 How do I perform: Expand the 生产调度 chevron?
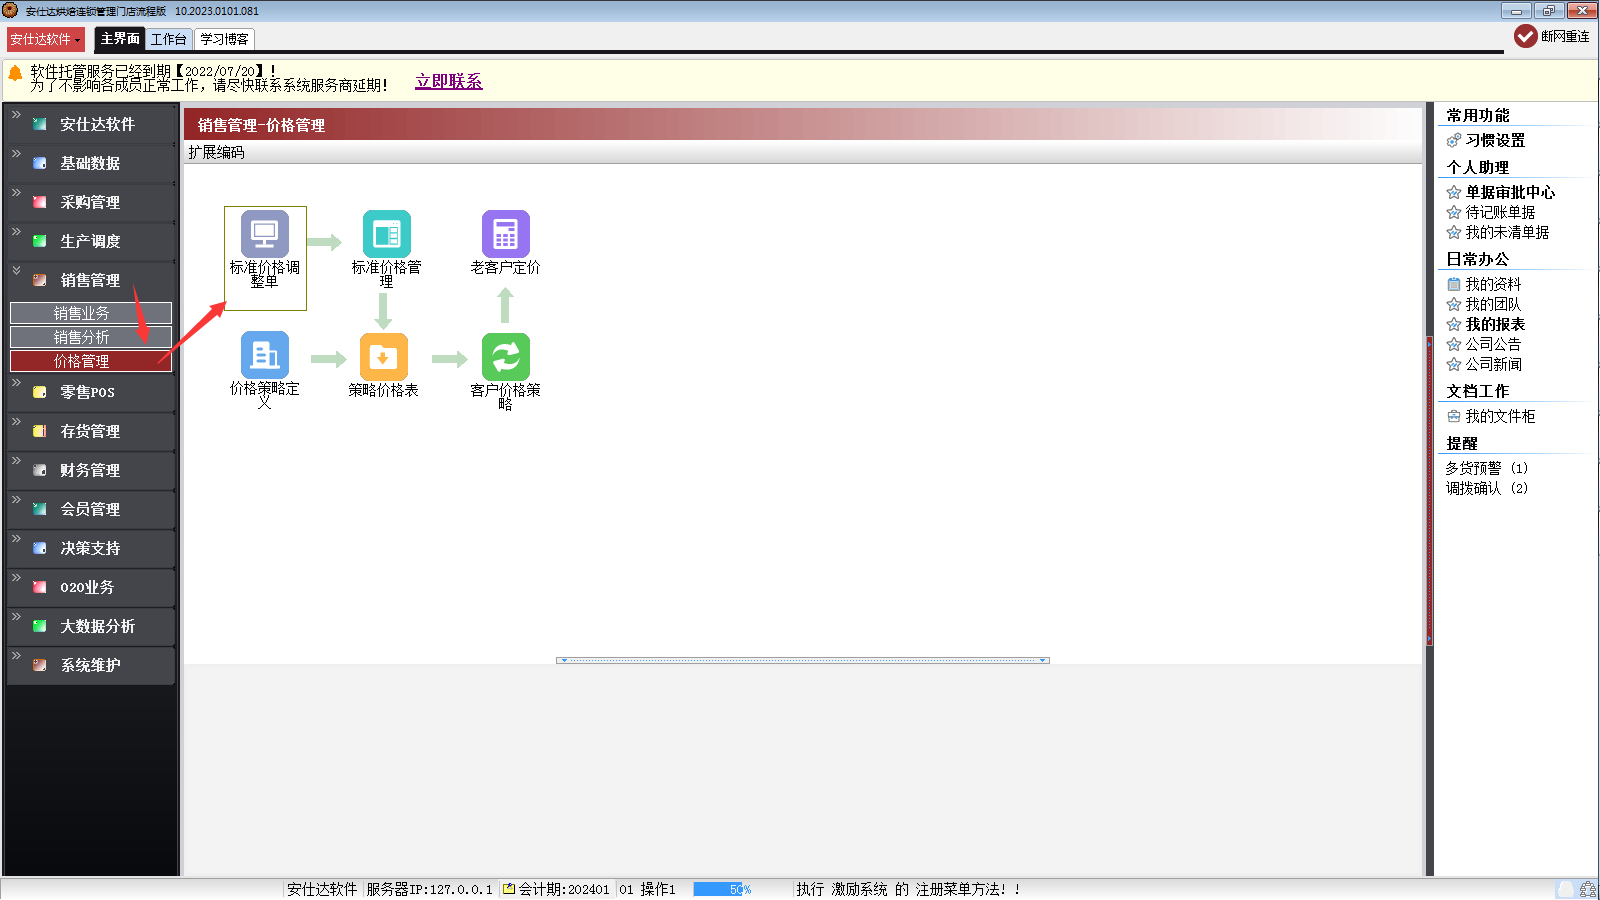16,231
